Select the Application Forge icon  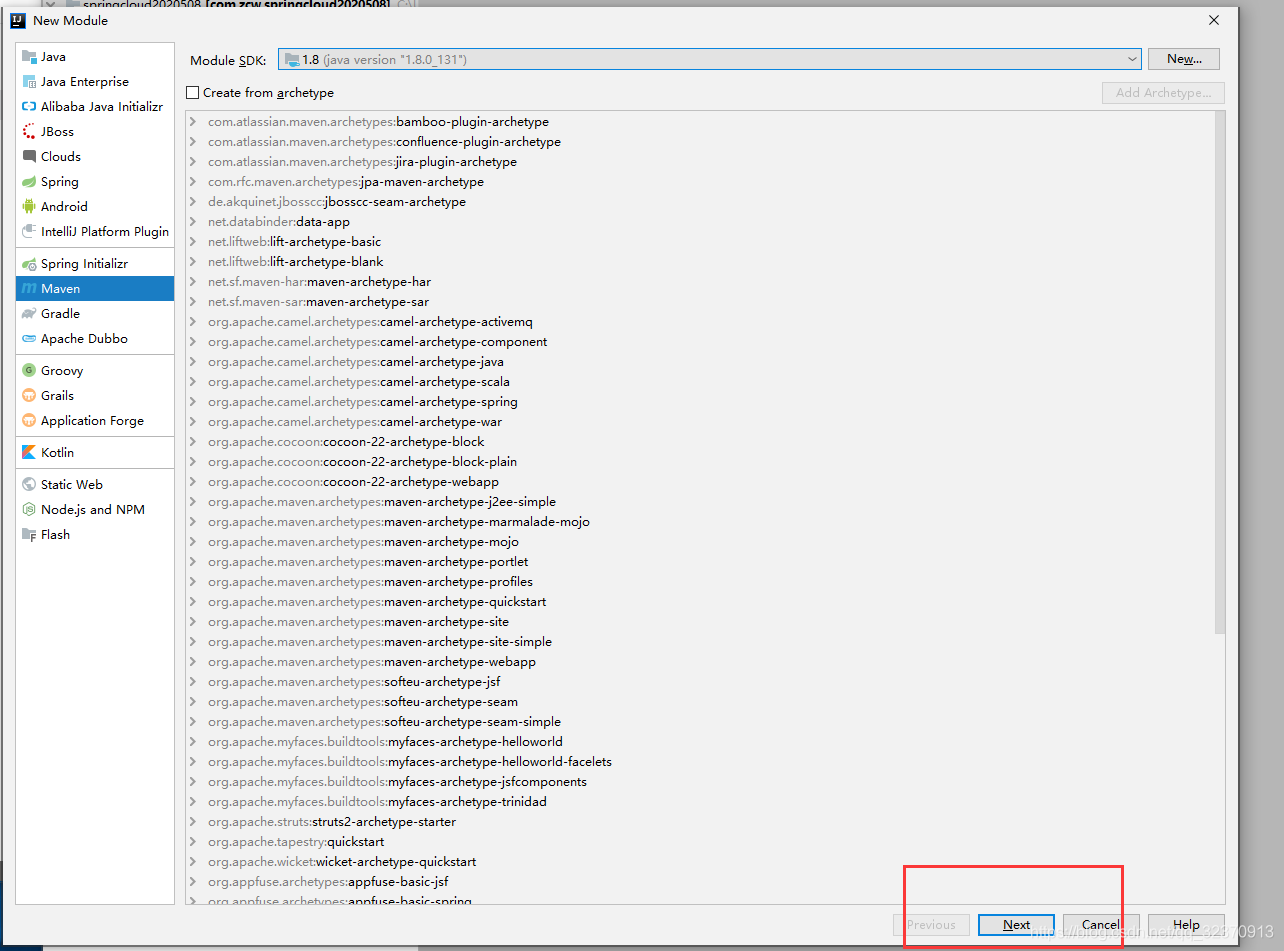[x=29, y=421]
